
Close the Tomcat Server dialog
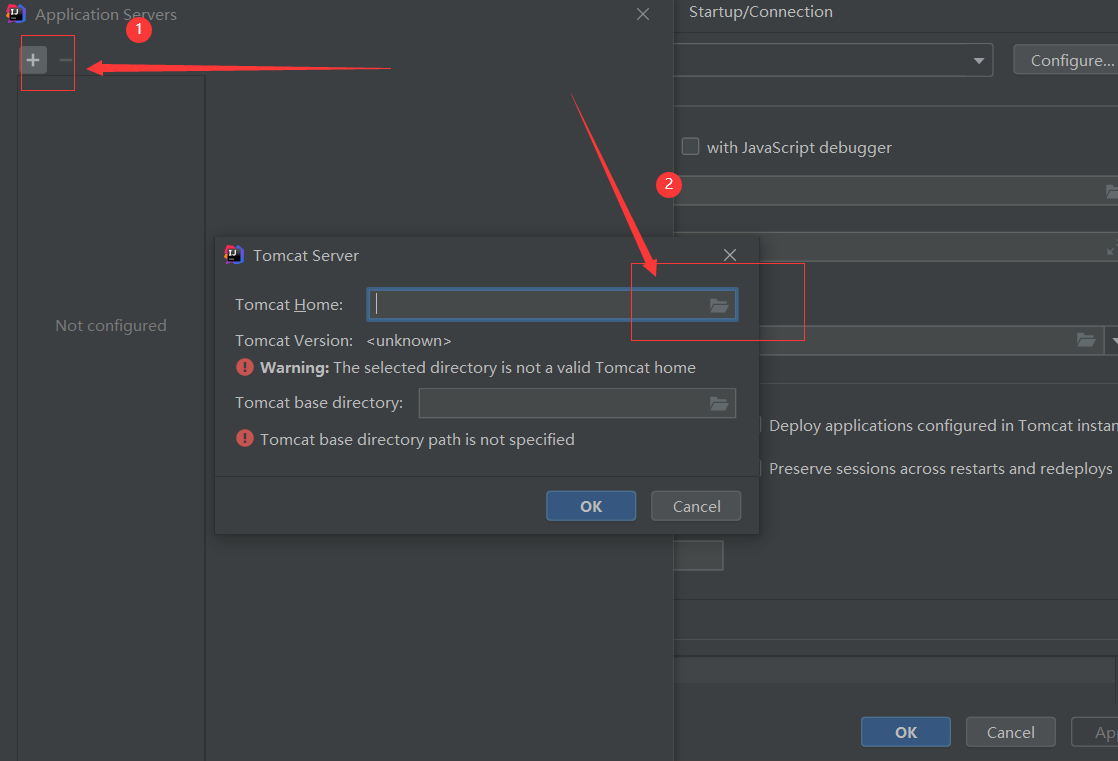click(x=729, y=255)
